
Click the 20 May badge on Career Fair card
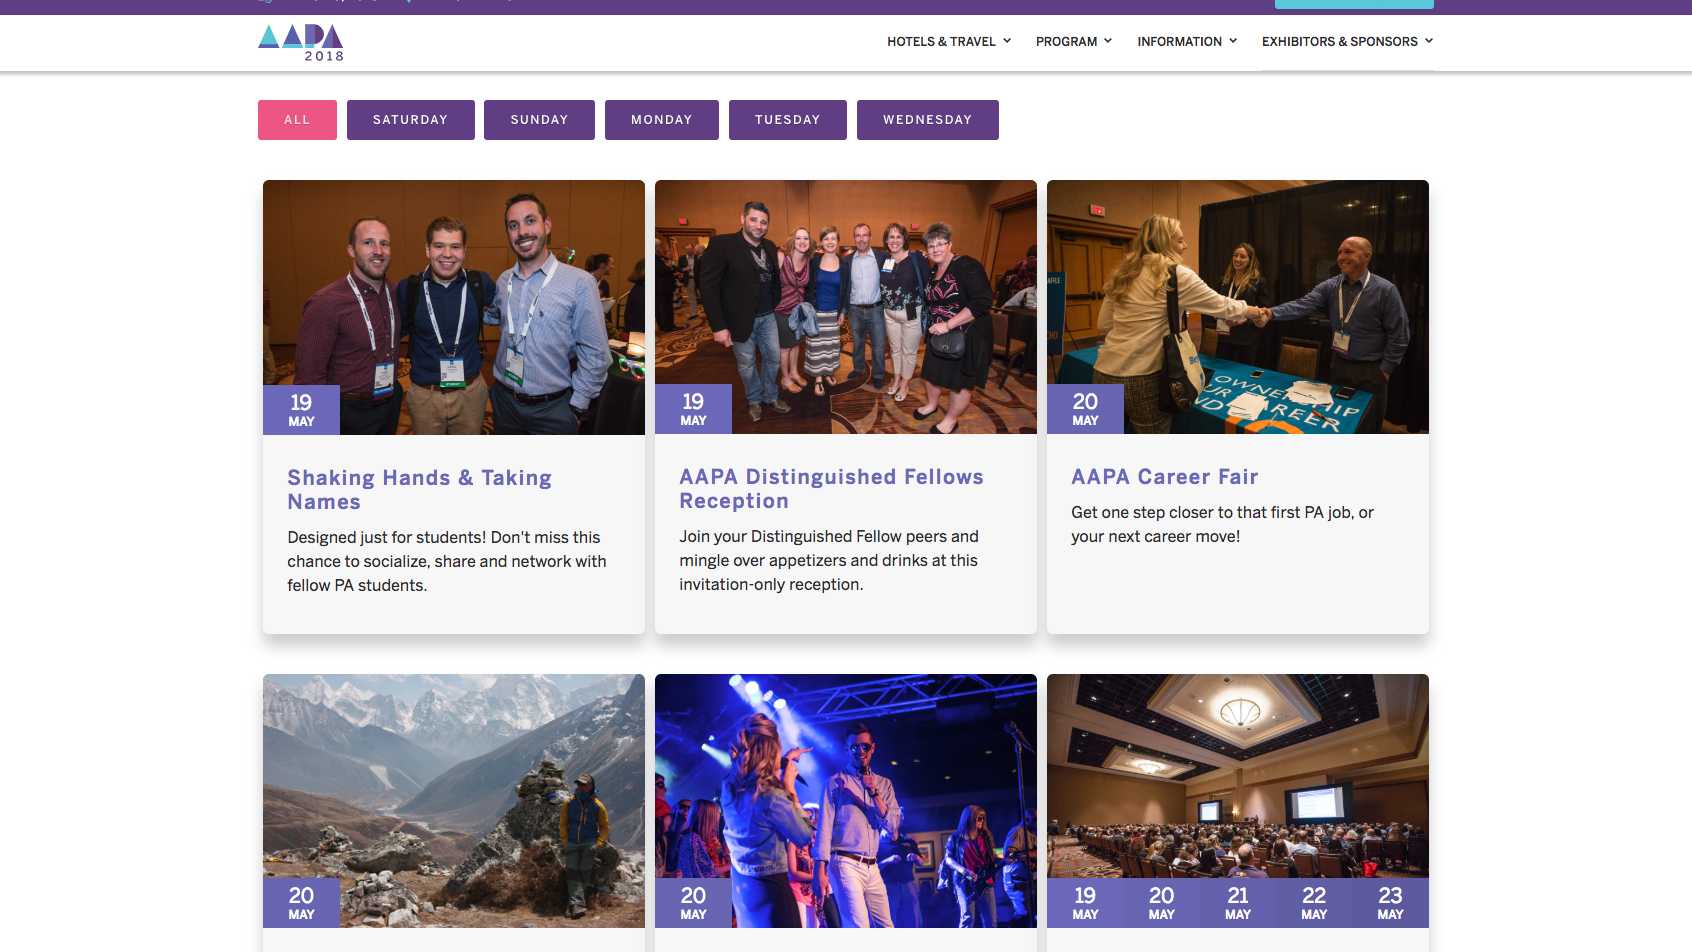pyautogui.click(x=1085, y=409)
